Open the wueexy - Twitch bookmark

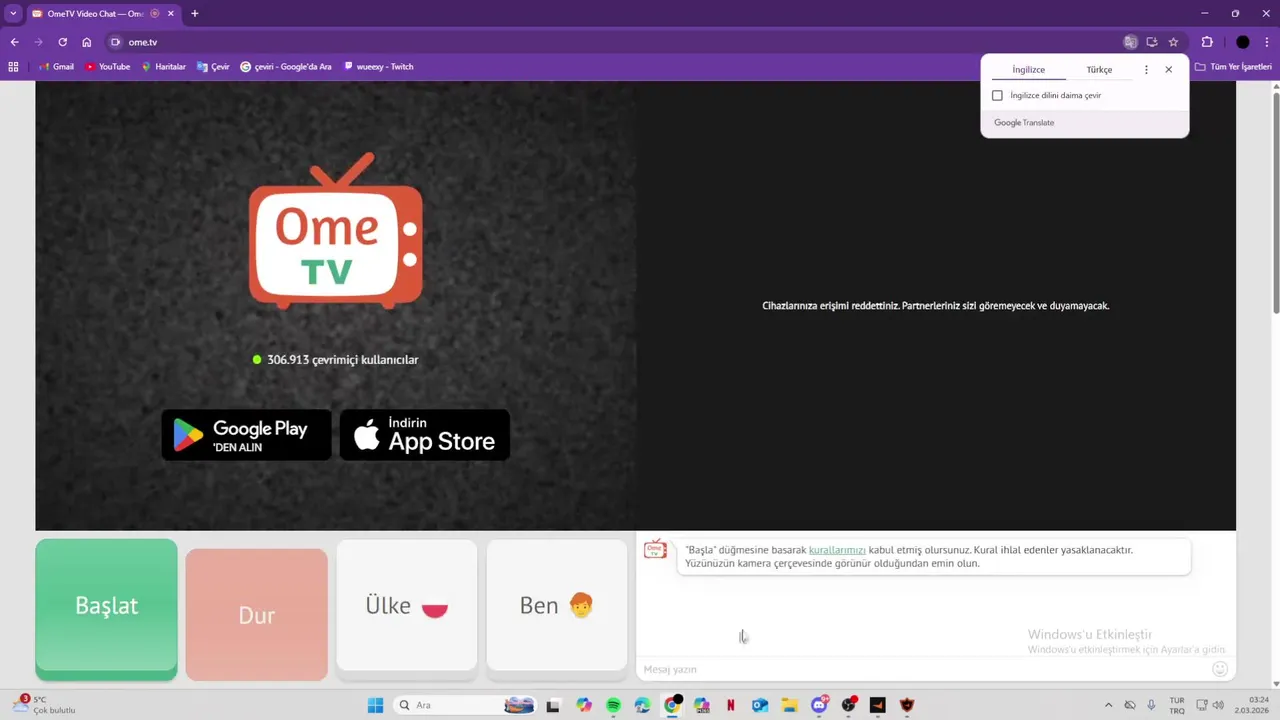pos(378,67)
